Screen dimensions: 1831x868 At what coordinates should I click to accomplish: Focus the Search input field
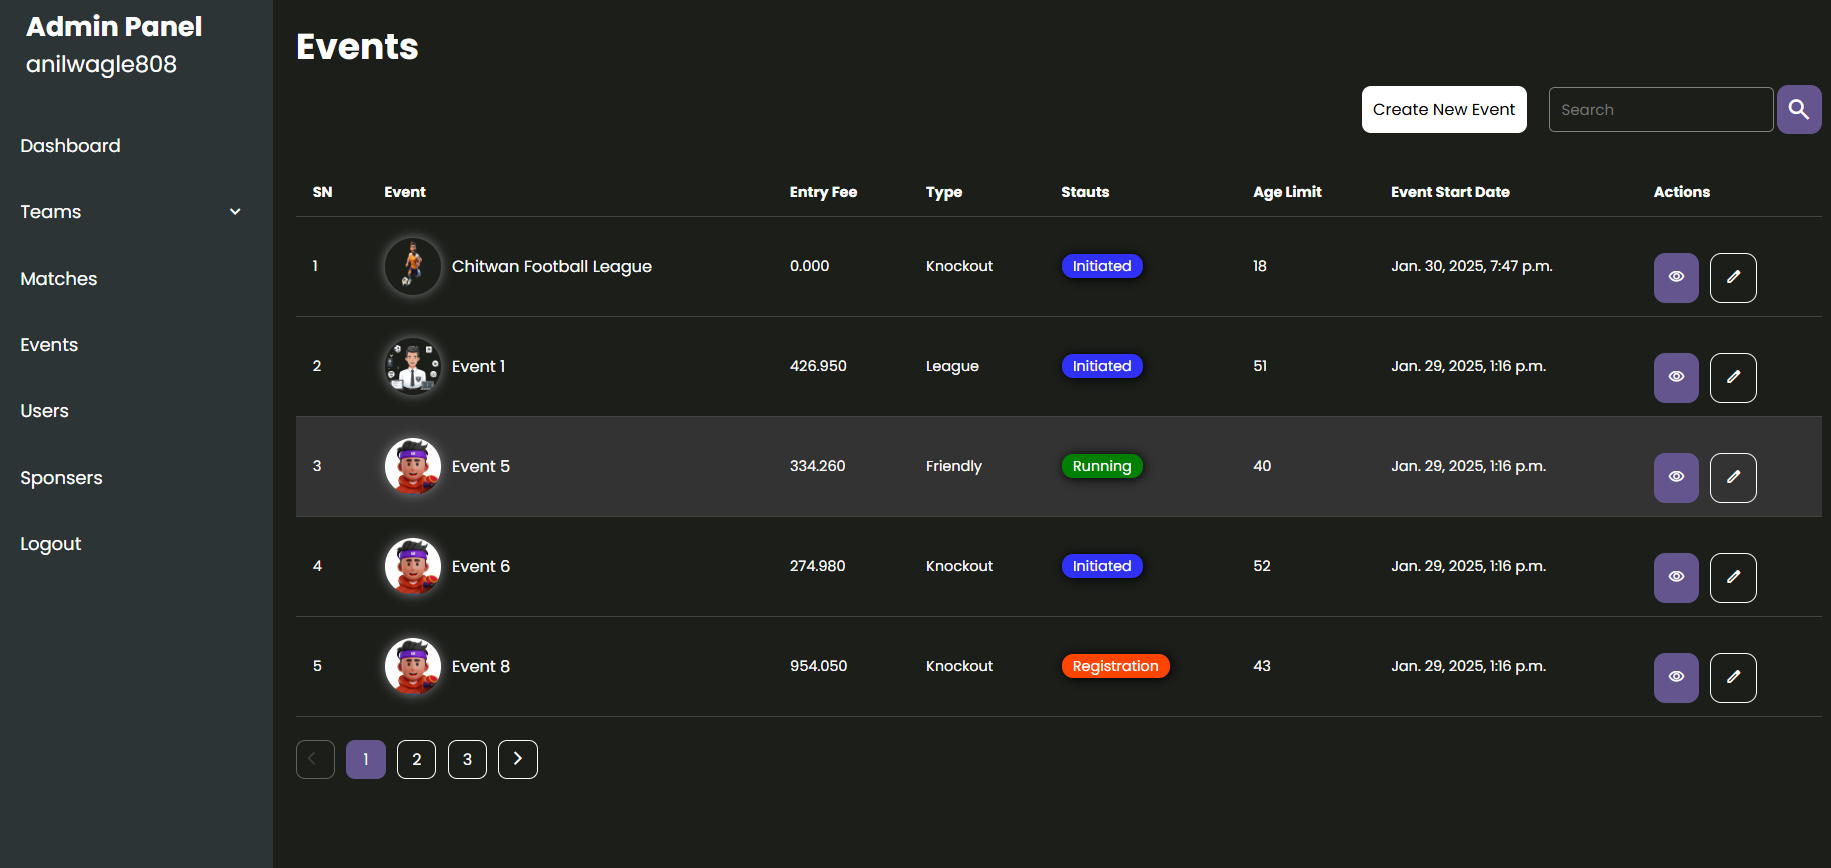pyautogui.click(x=1660, y=110)
